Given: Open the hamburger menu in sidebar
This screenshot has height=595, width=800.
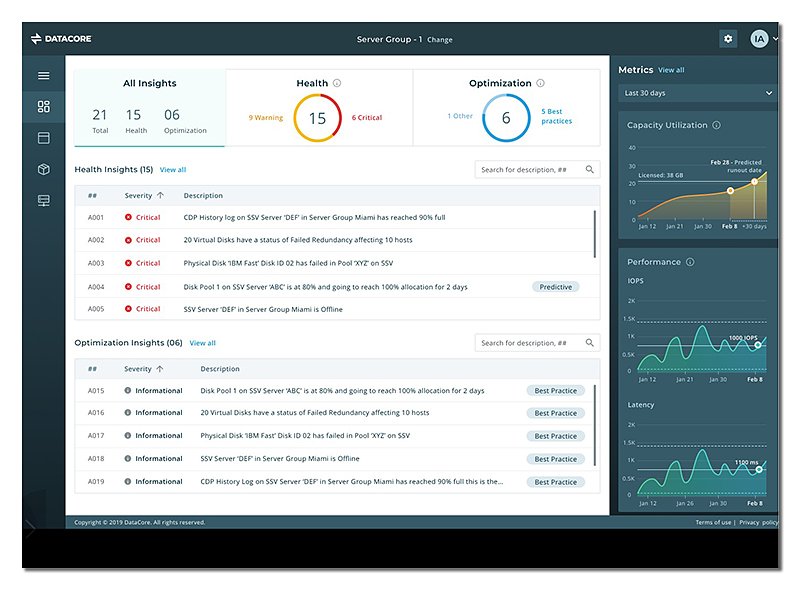Looking at the screenshot, I should tap(43, 75).
